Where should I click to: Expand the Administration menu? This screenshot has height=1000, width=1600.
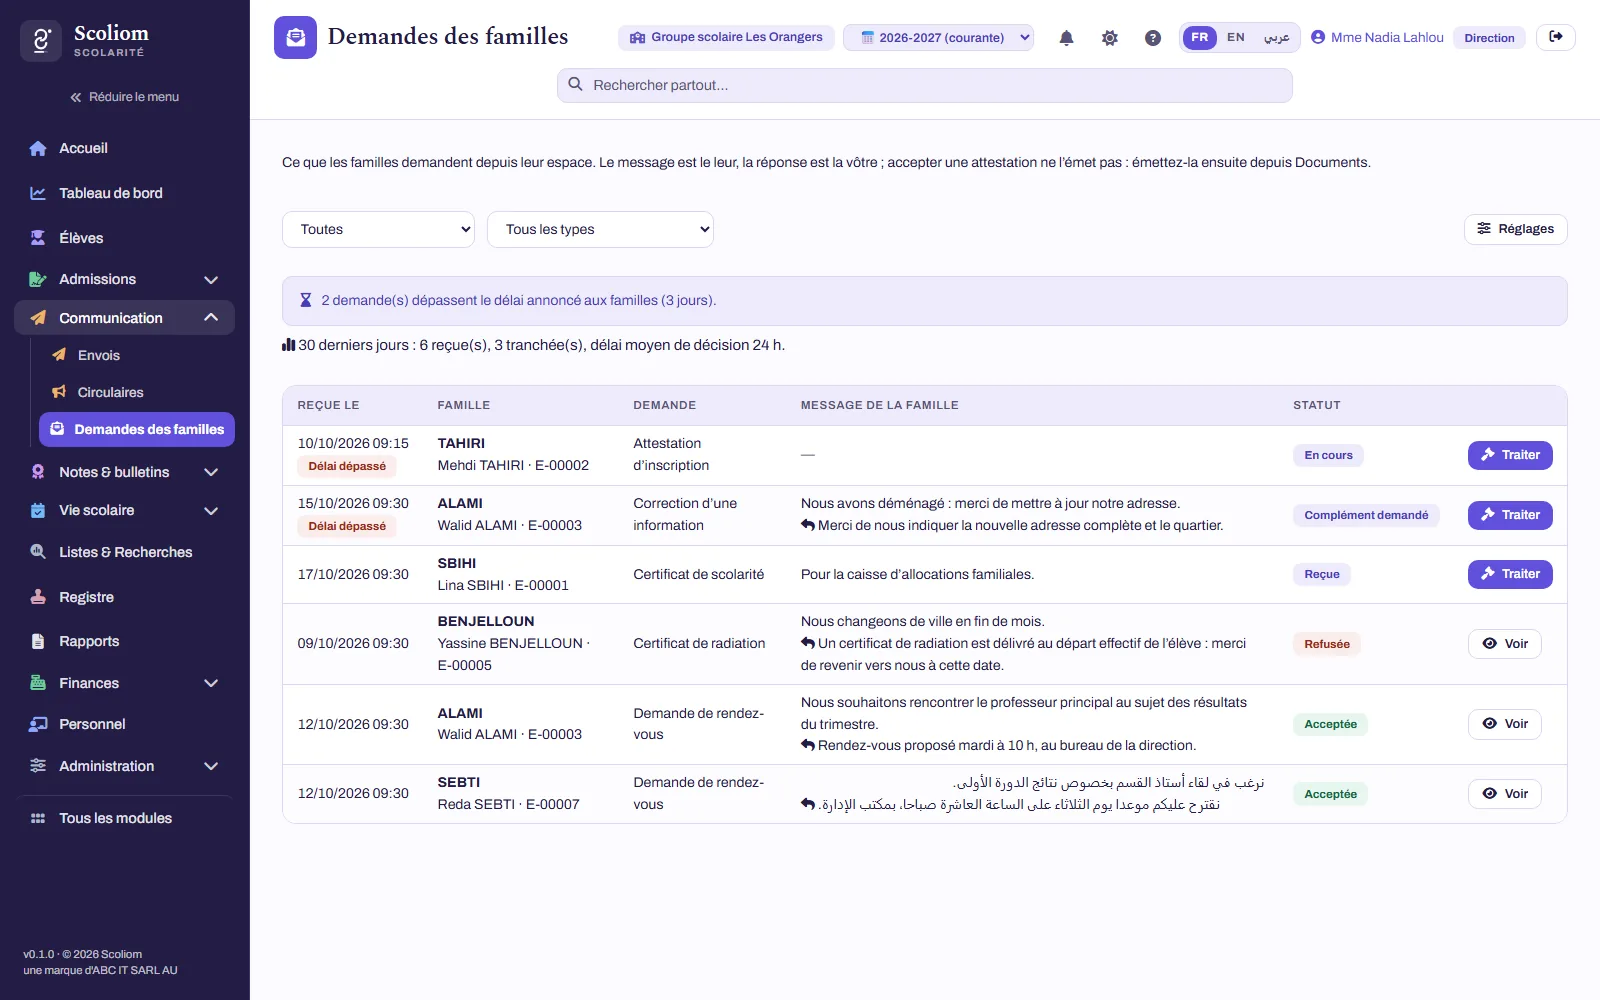click(x=125, y=766)
